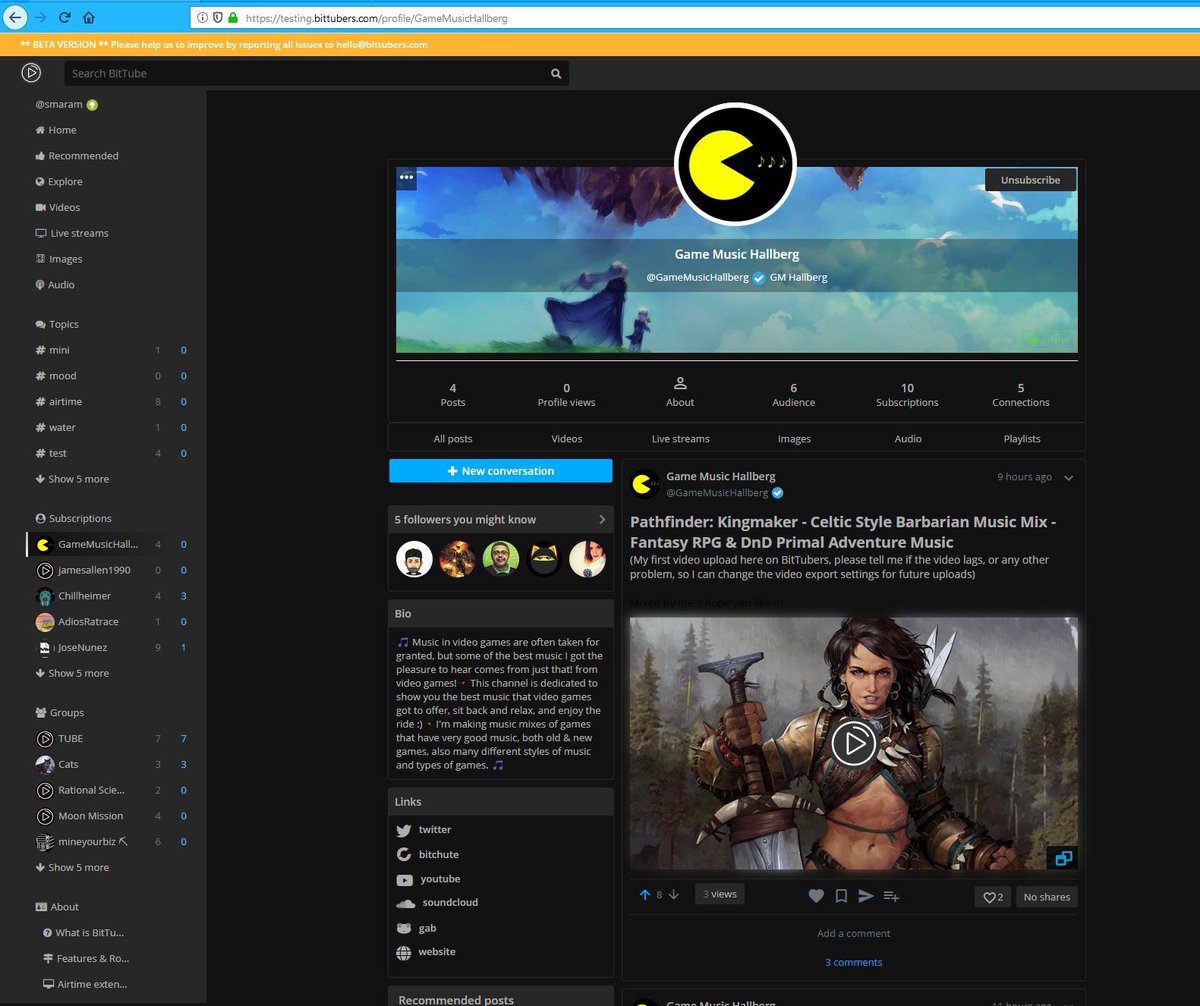Play the Pathfinder video
The width and height of the screenshot is (1200, 1006).
click(853, 743)
